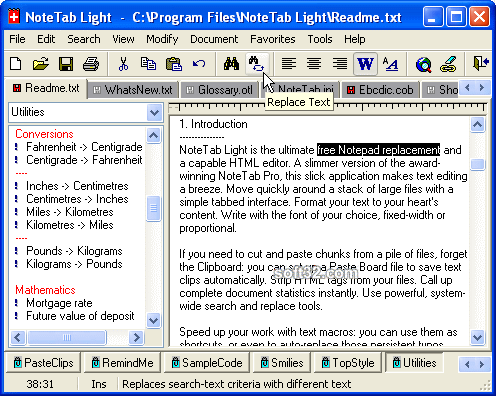Run Miles -> Kilometres clip
496x396 pixels.
(x=70, y=212)
